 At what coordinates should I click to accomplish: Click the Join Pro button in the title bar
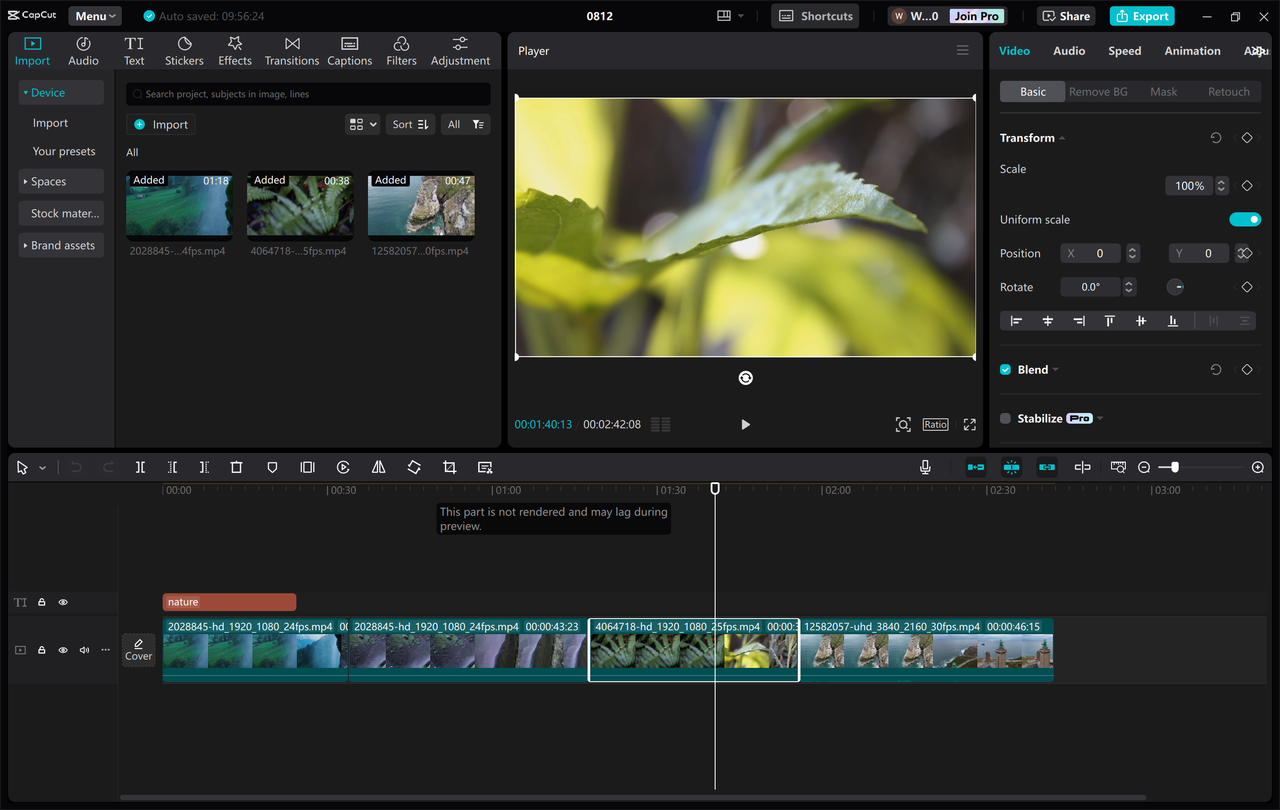[975, 15]
